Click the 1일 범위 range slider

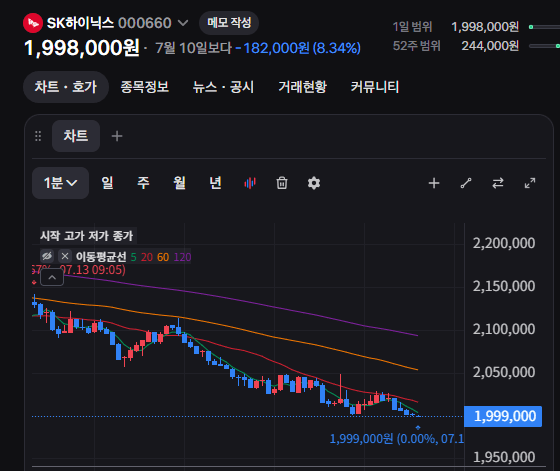[x=545, y=27]
